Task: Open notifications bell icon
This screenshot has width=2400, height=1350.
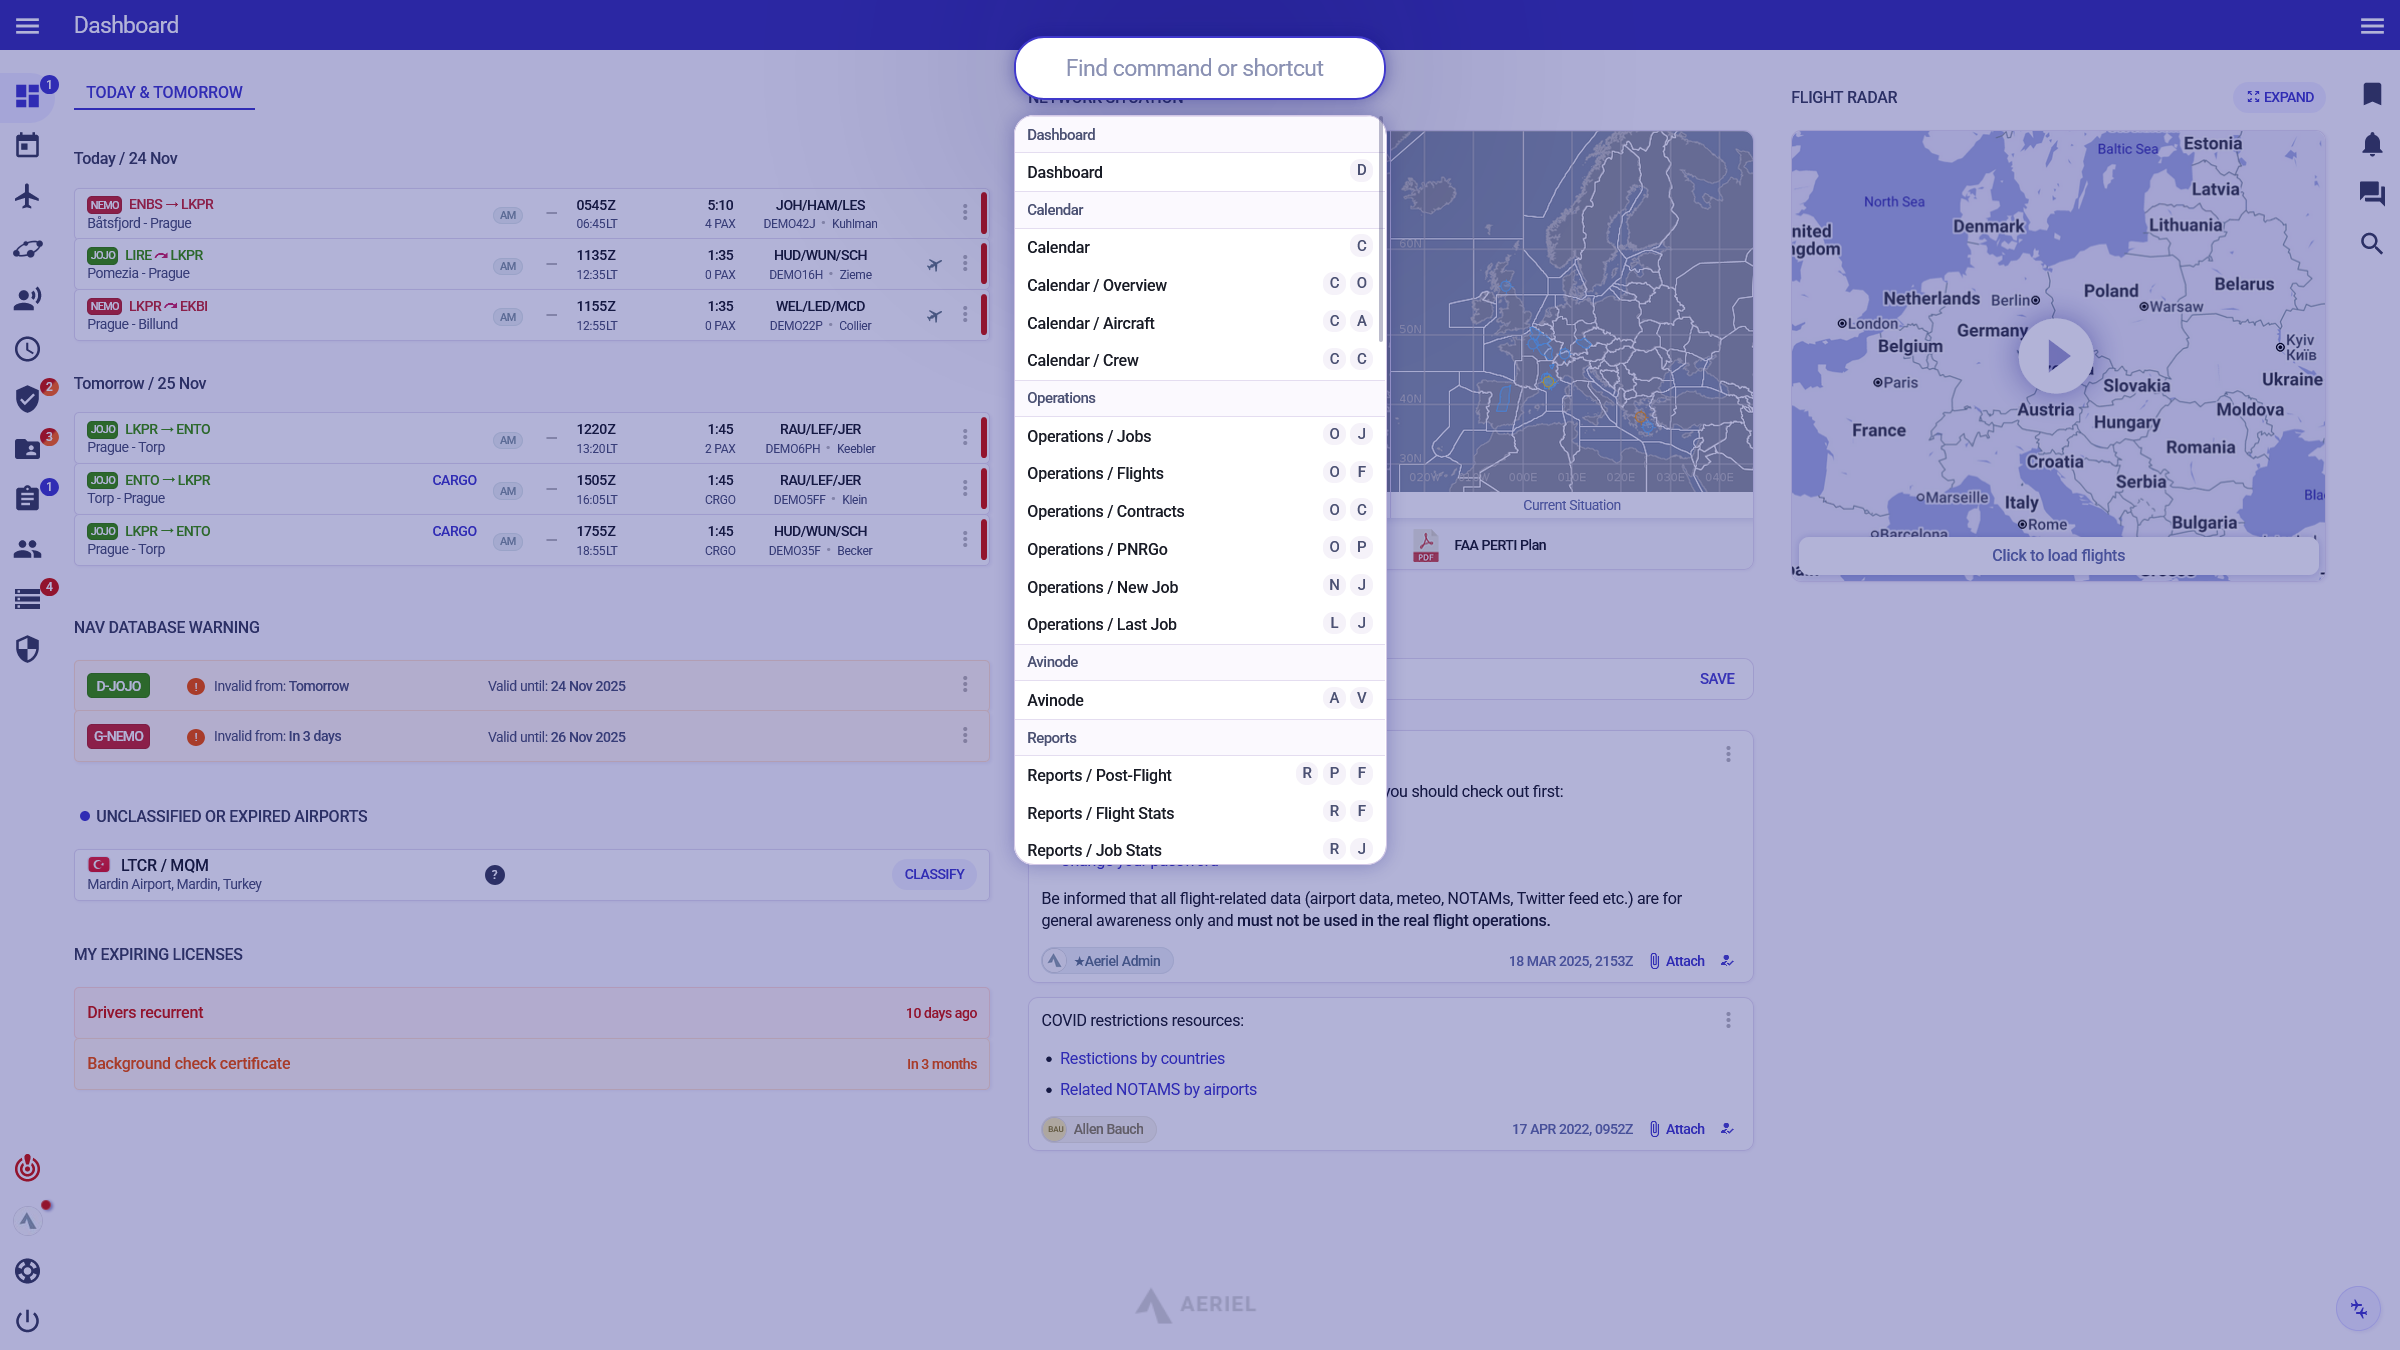Action: pyautogui.click(x=2371, y=145)
